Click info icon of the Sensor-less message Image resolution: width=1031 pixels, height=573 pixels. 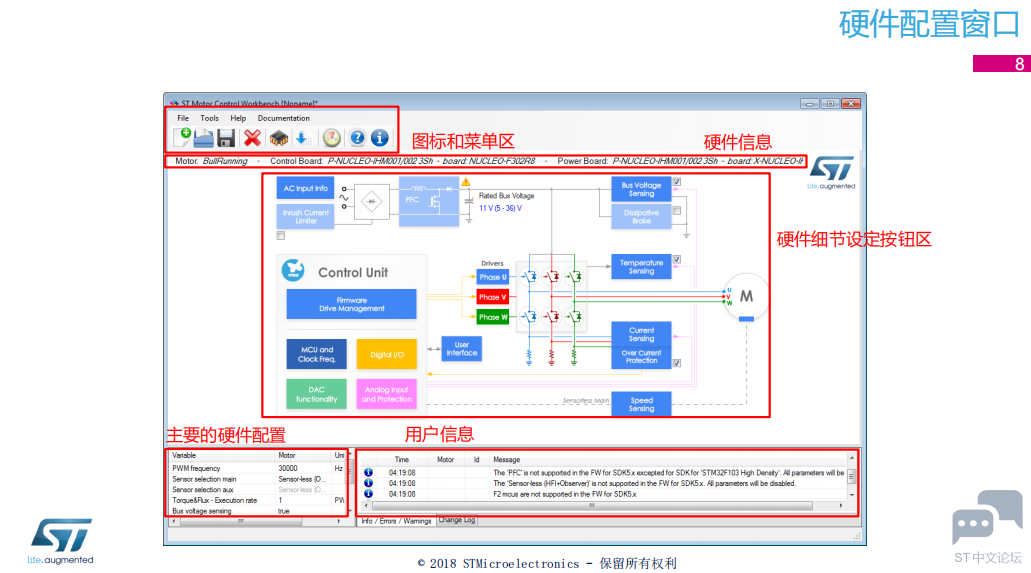(x=368, y=483)
